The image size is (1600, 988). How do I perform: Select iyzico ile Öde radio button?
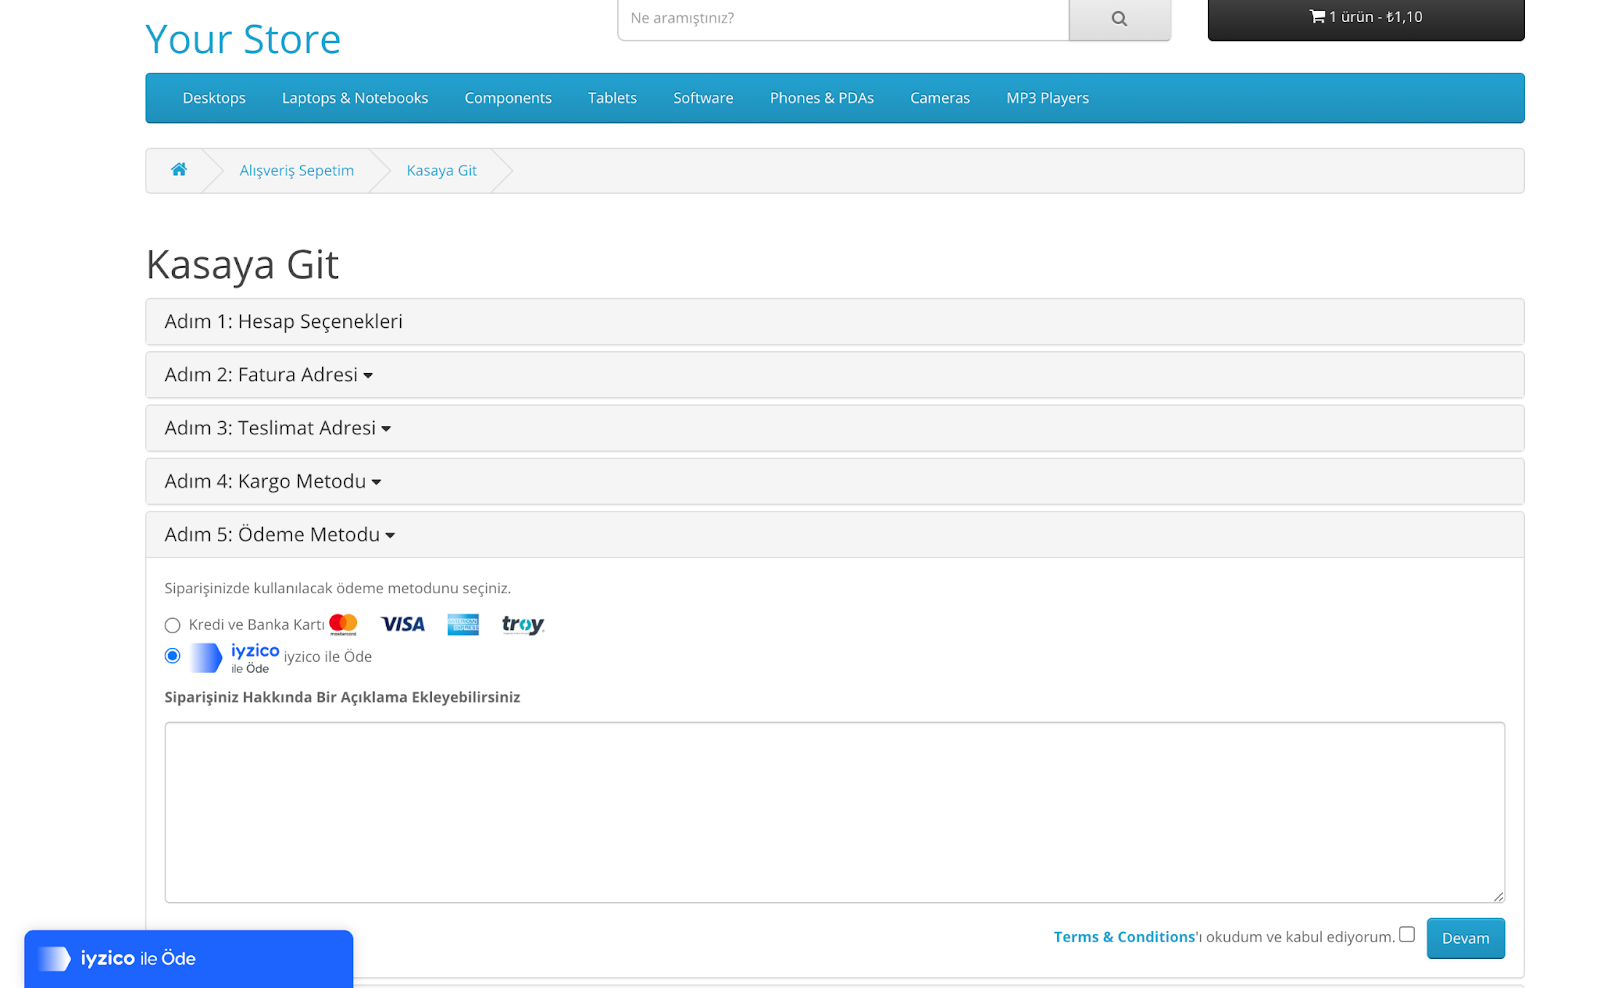173,656
